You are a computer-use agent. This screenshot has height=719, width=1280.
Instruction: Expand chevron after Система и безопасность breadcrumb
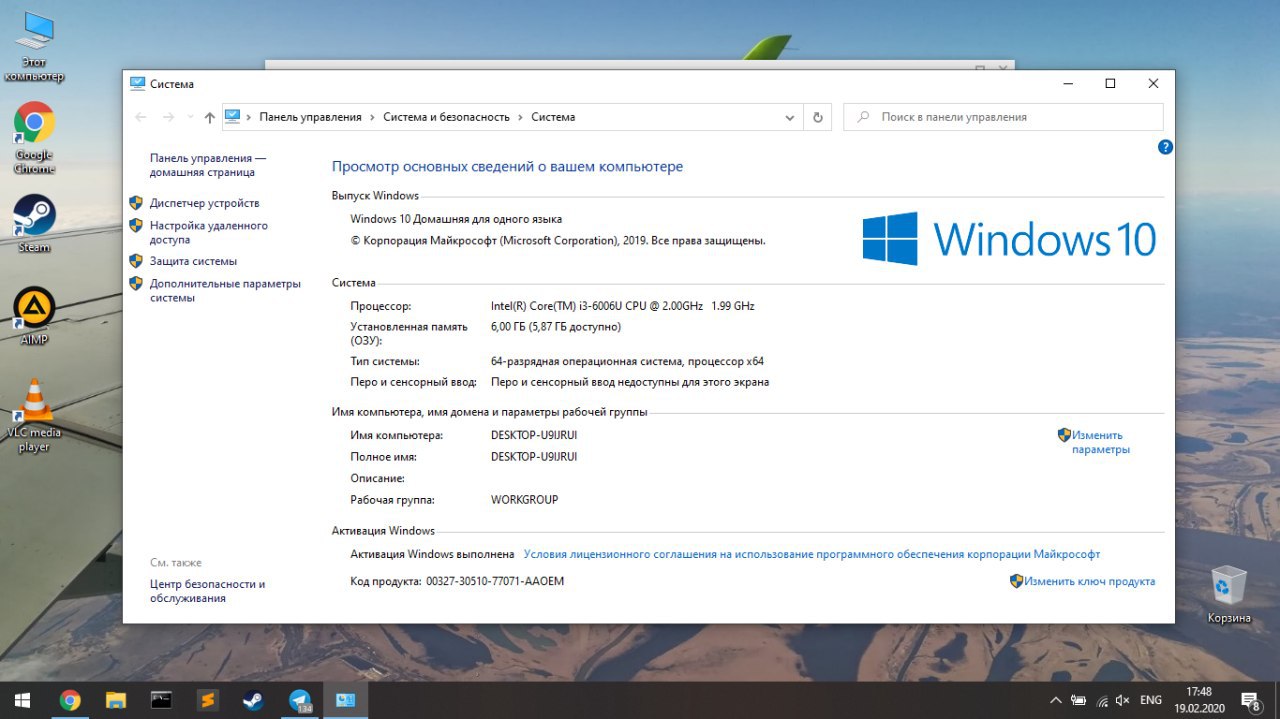tap(520, 117)
